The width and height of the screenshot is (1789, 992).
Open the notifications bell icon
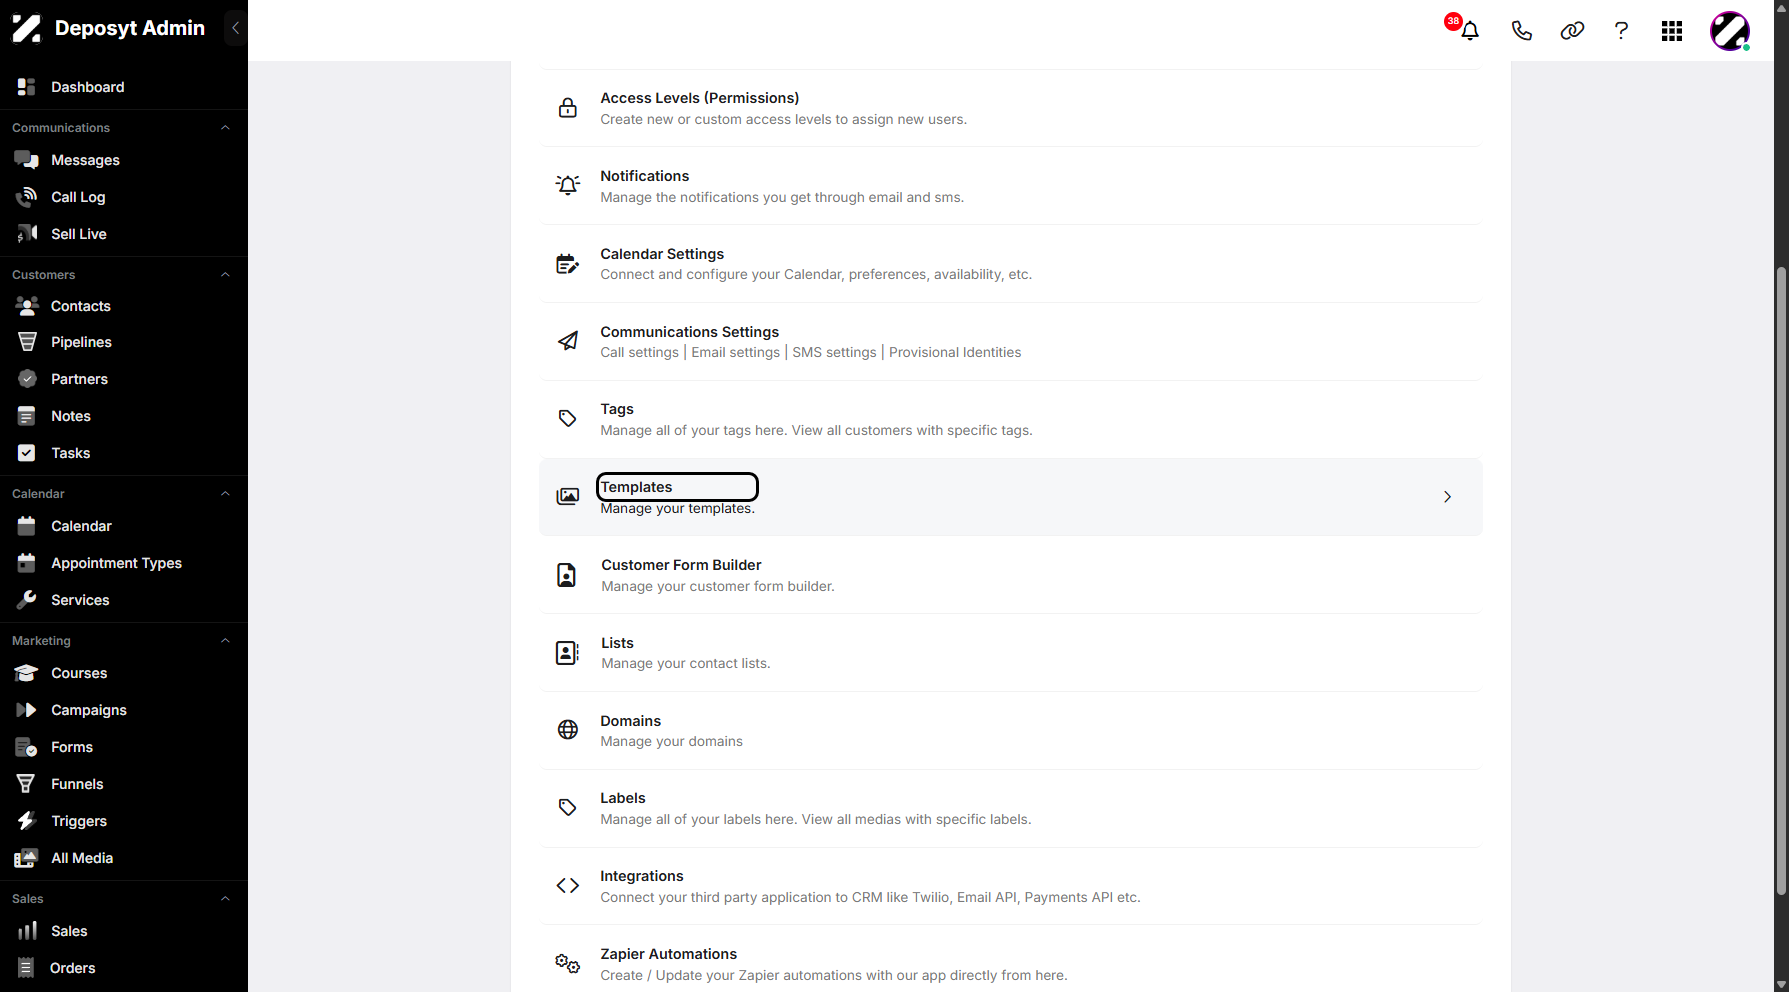[1469, 31]
